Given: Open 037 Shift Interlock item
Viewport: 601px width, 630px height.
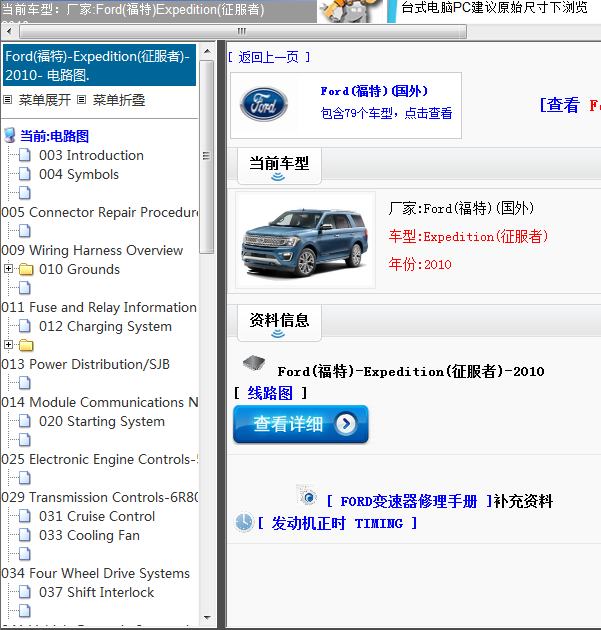Looking at the screenshot, I should point(96,592).
